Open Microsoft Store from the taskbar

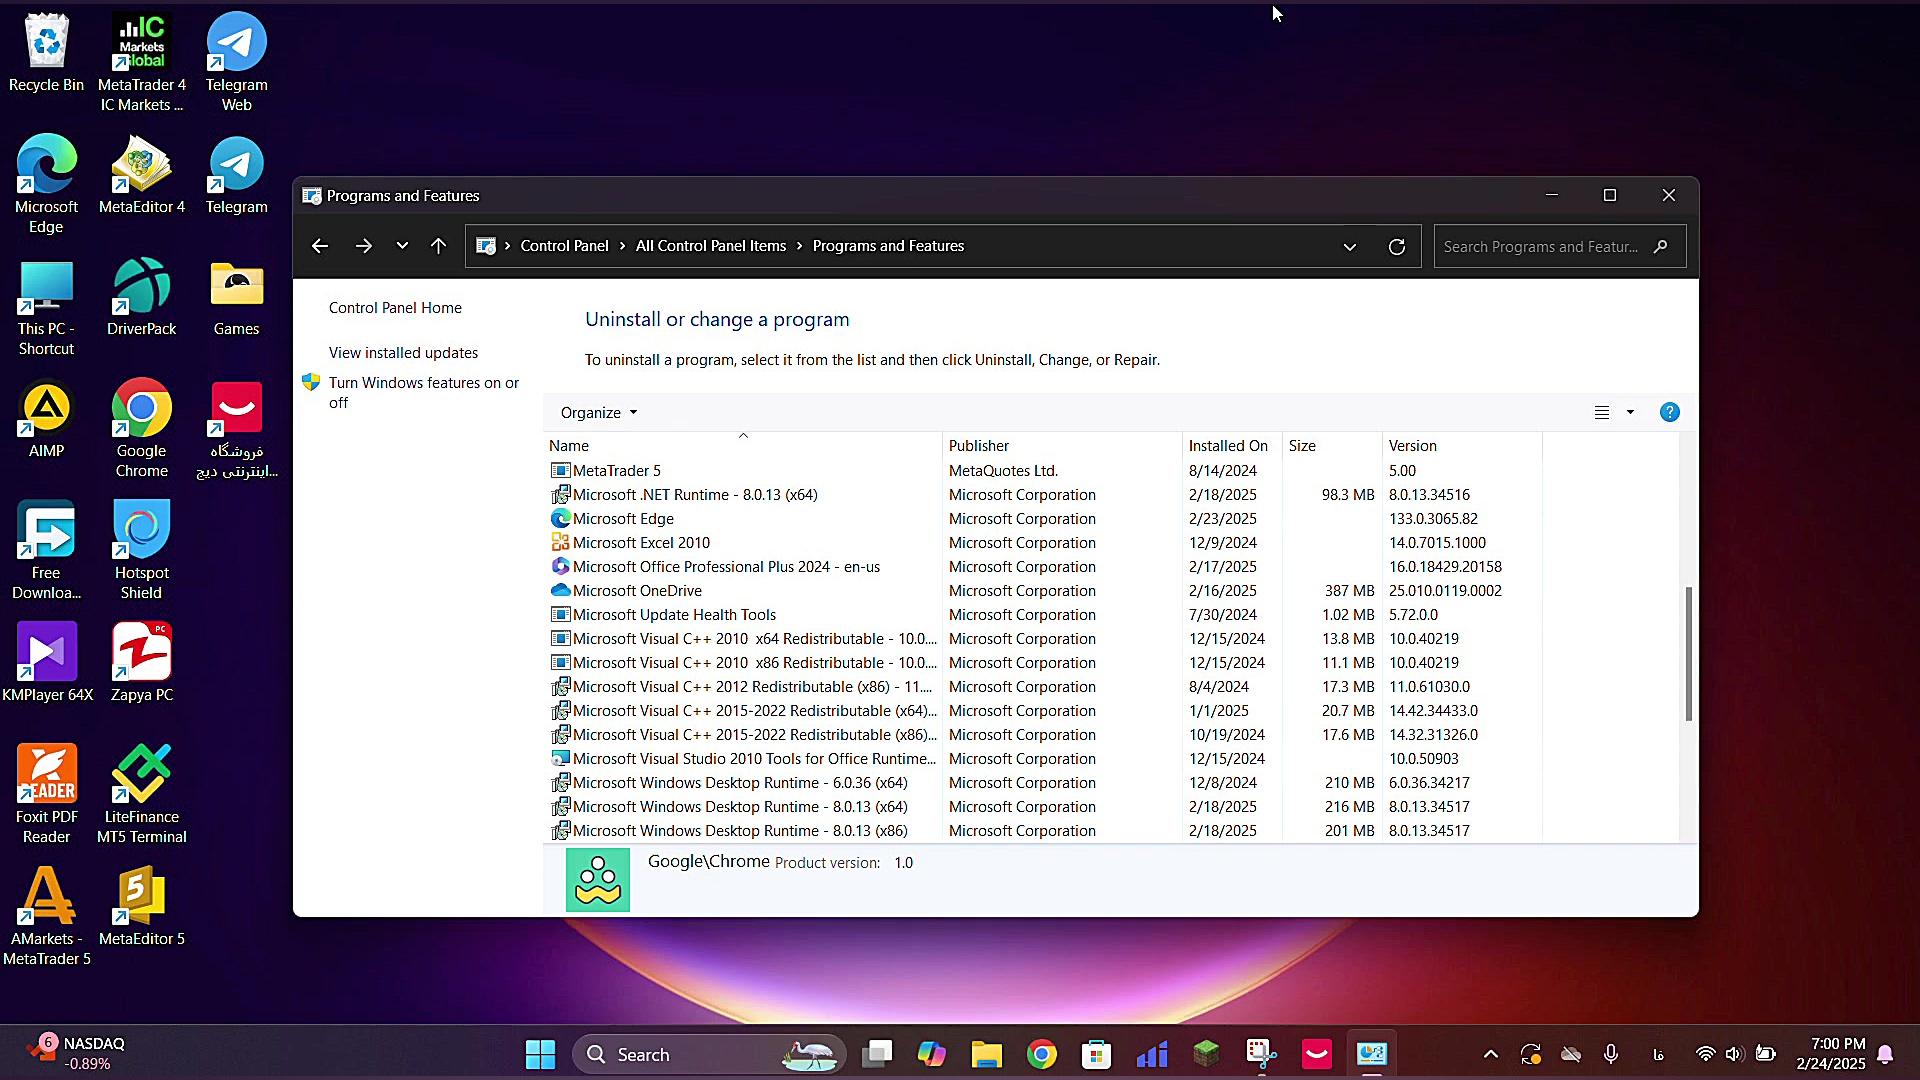(1096, 1054)
